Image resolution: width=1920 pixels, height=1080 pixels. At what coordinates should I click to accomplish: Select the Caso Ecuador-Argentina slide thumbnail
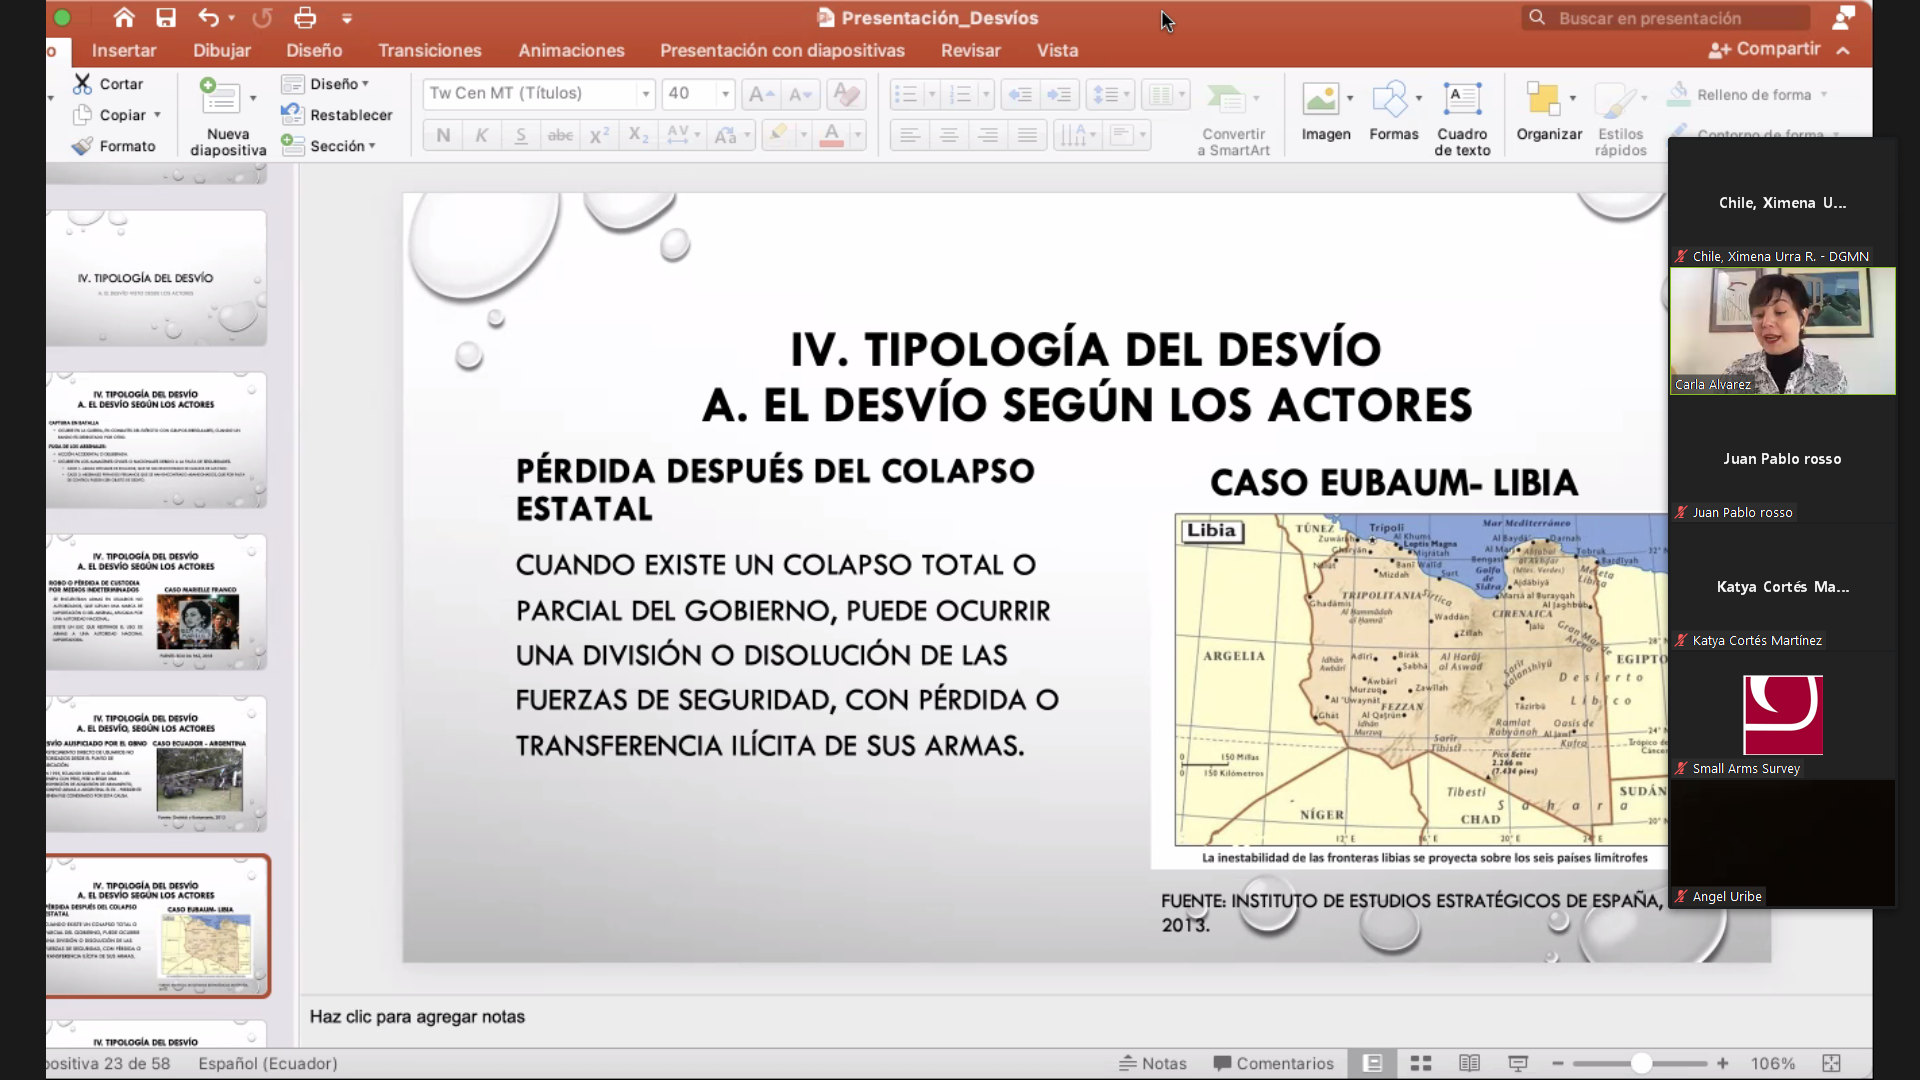click(157, 765)
